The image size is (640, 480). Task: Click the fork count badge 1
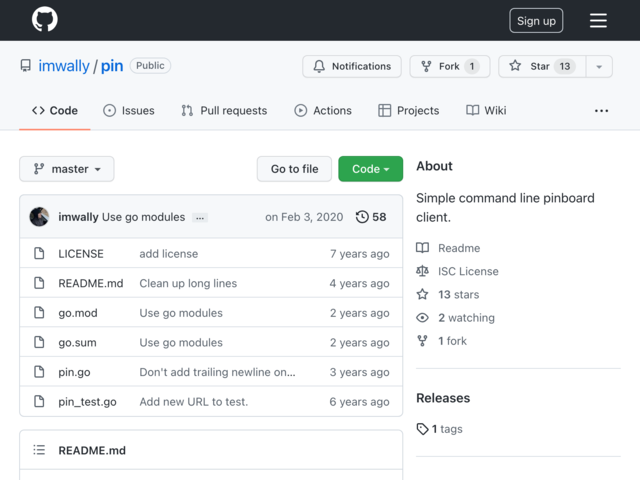[472, 66]
